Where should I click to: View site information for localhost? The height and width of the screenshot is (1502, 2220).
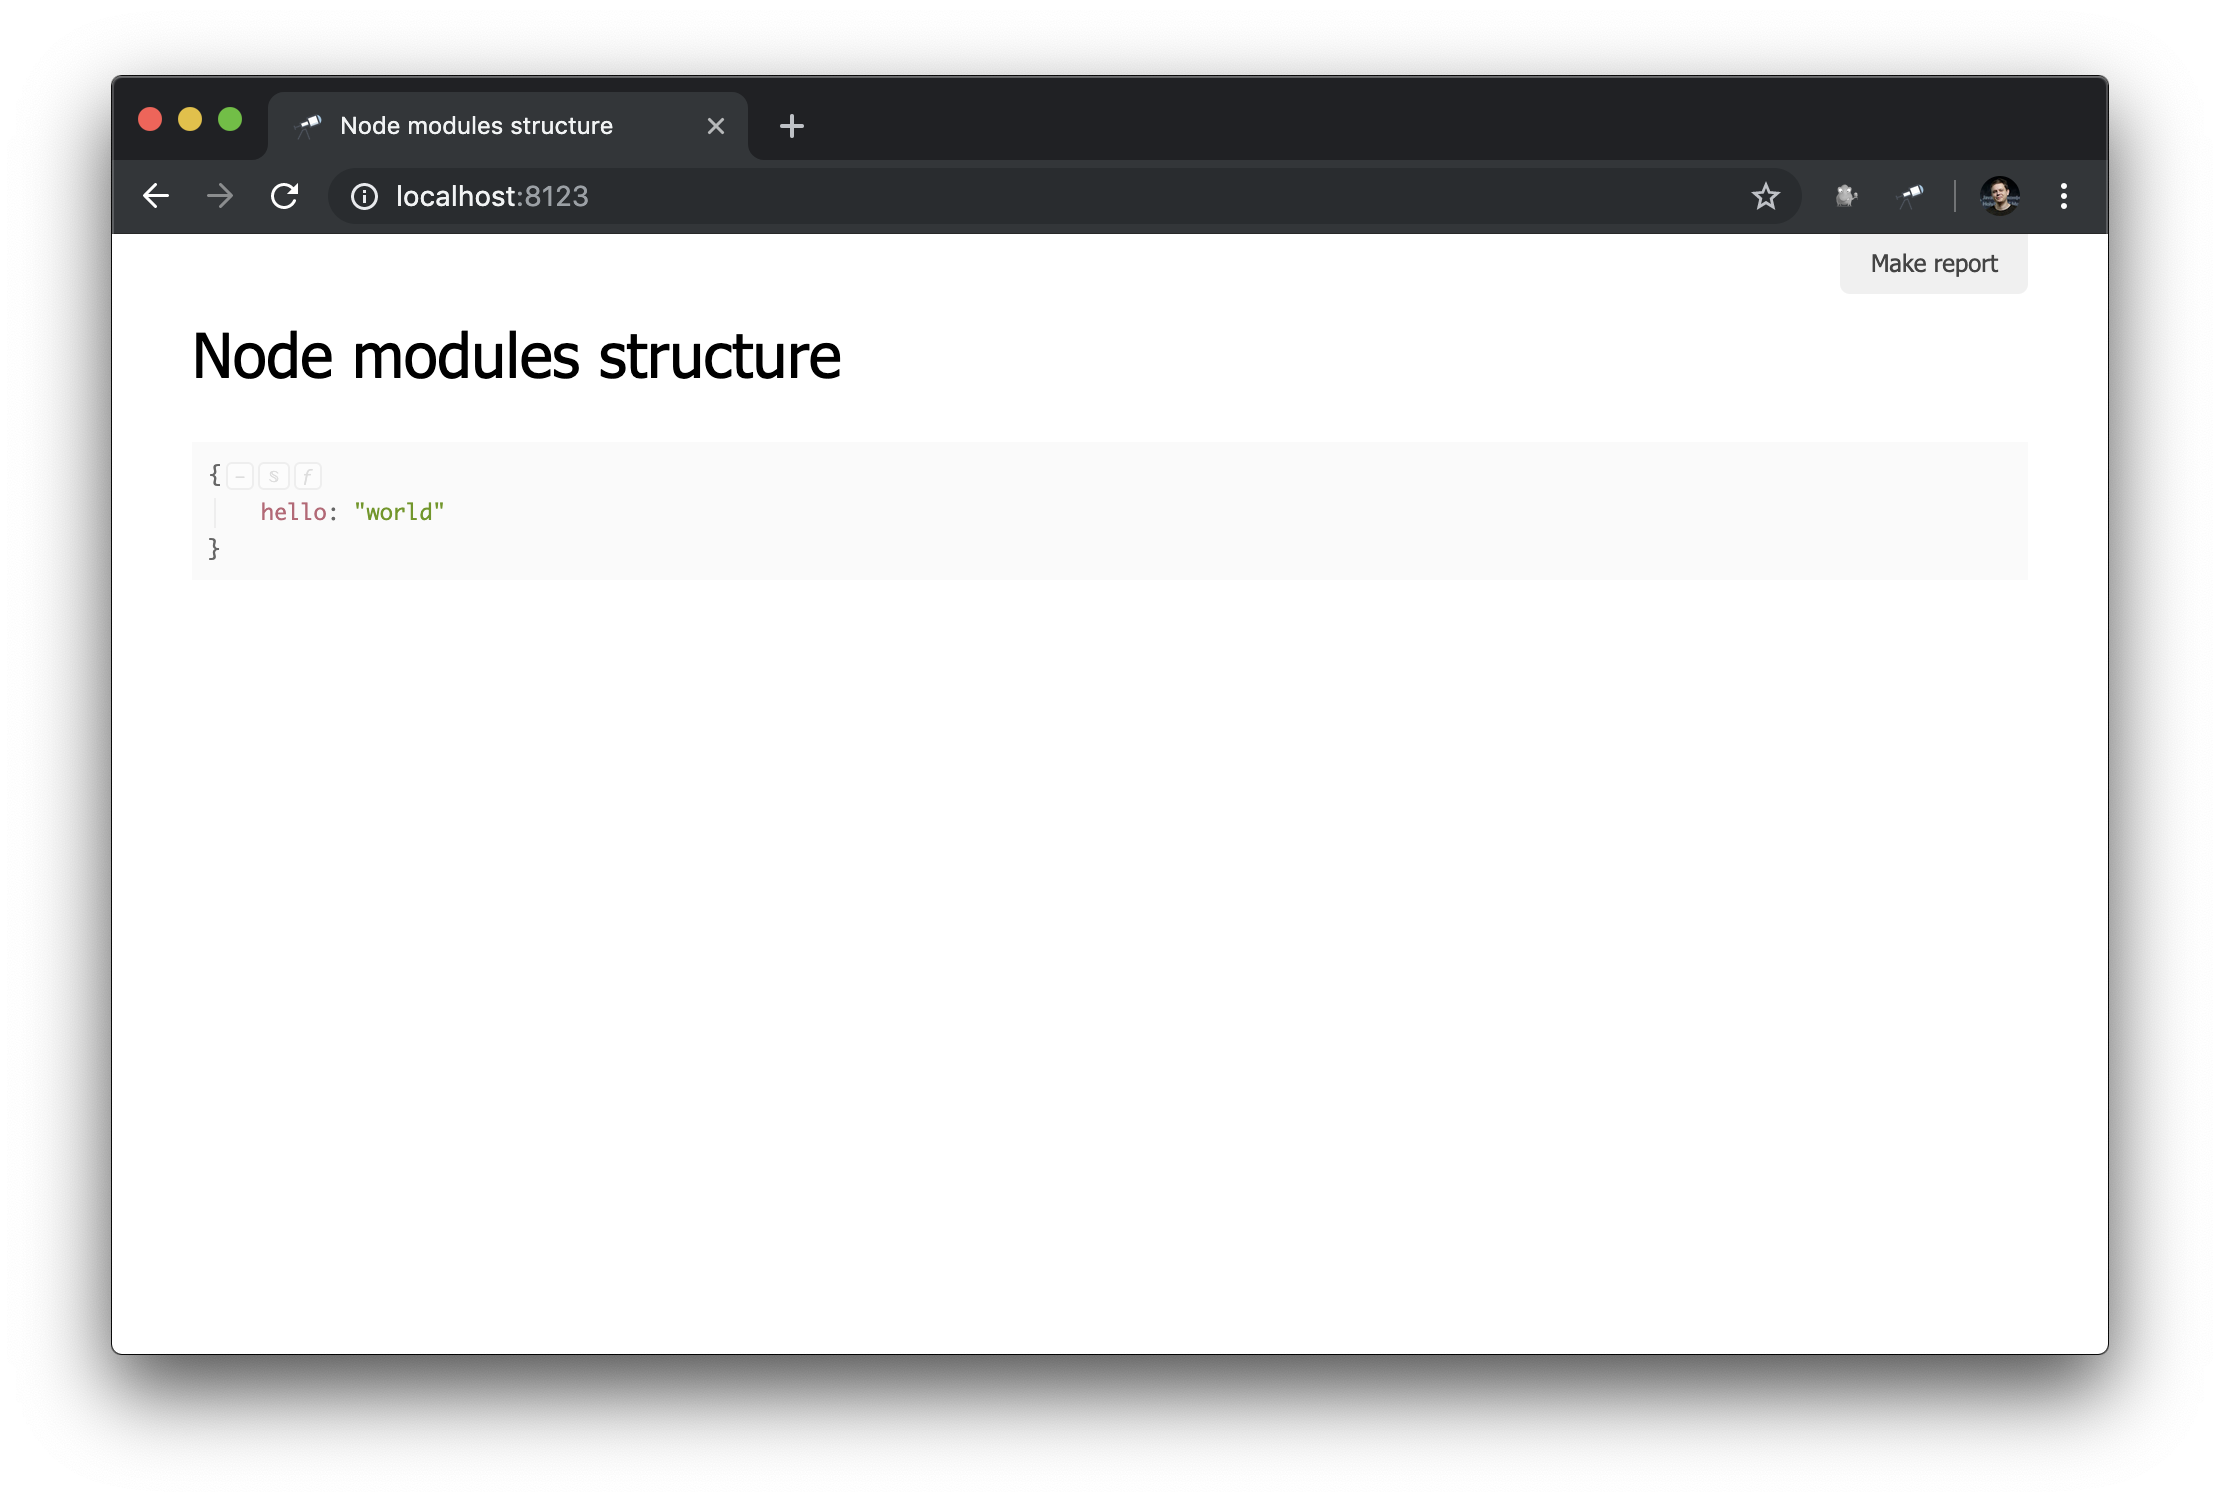tap(364, 196)
